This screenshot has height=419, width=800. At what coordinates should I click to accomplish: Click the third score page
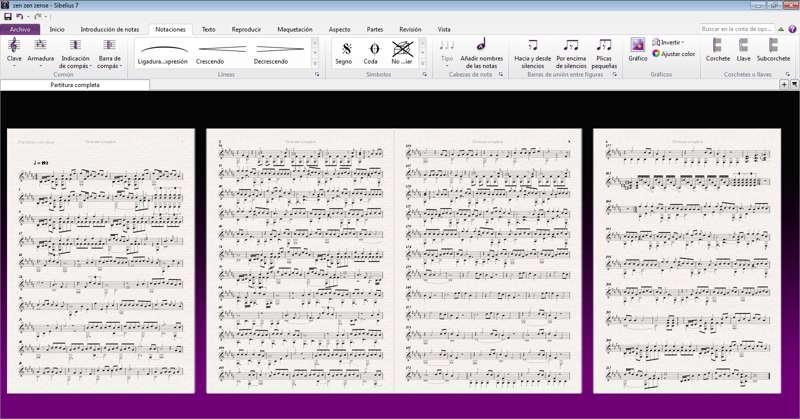[x=488, y=261]
